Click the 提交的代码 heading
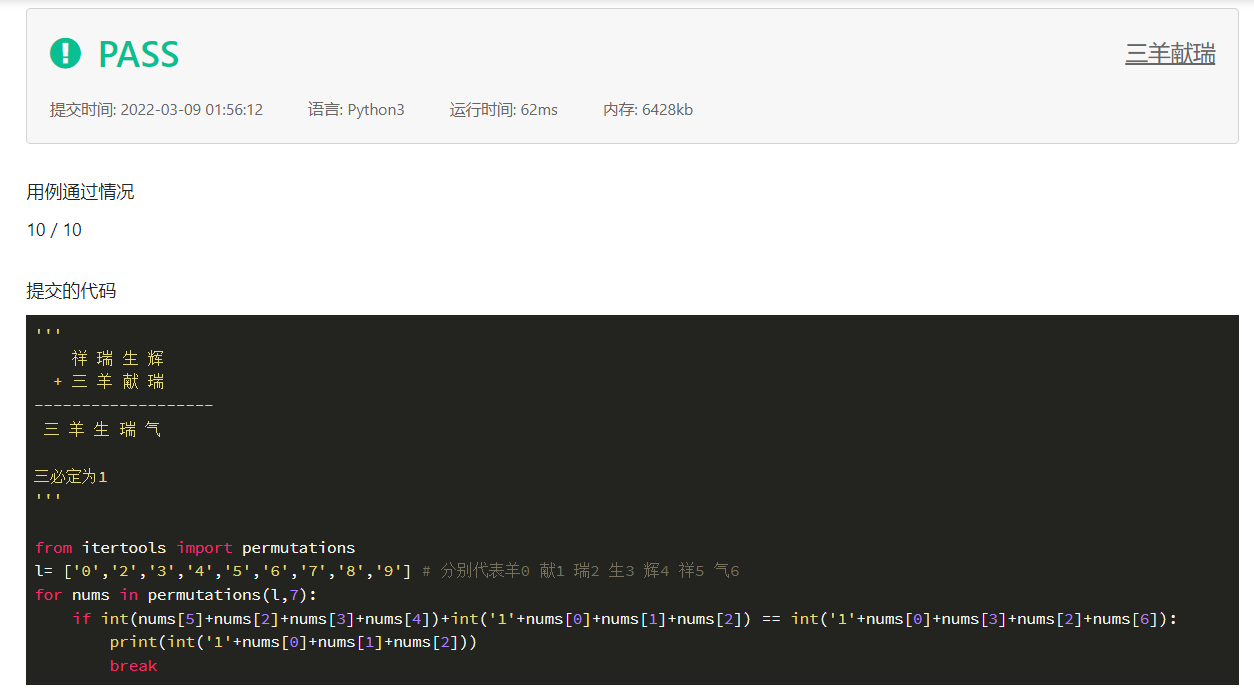This screenshot has width=1254, height=694. tap(71, 291)
